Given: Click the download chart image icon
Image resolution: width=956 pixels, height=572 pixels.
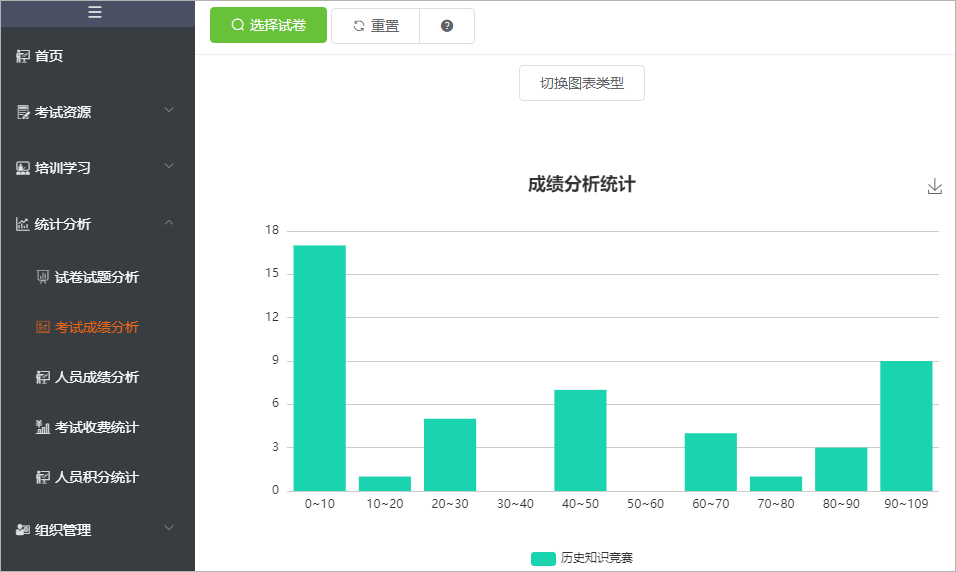Looking at the screenshot, I should [x=935, y=187].
